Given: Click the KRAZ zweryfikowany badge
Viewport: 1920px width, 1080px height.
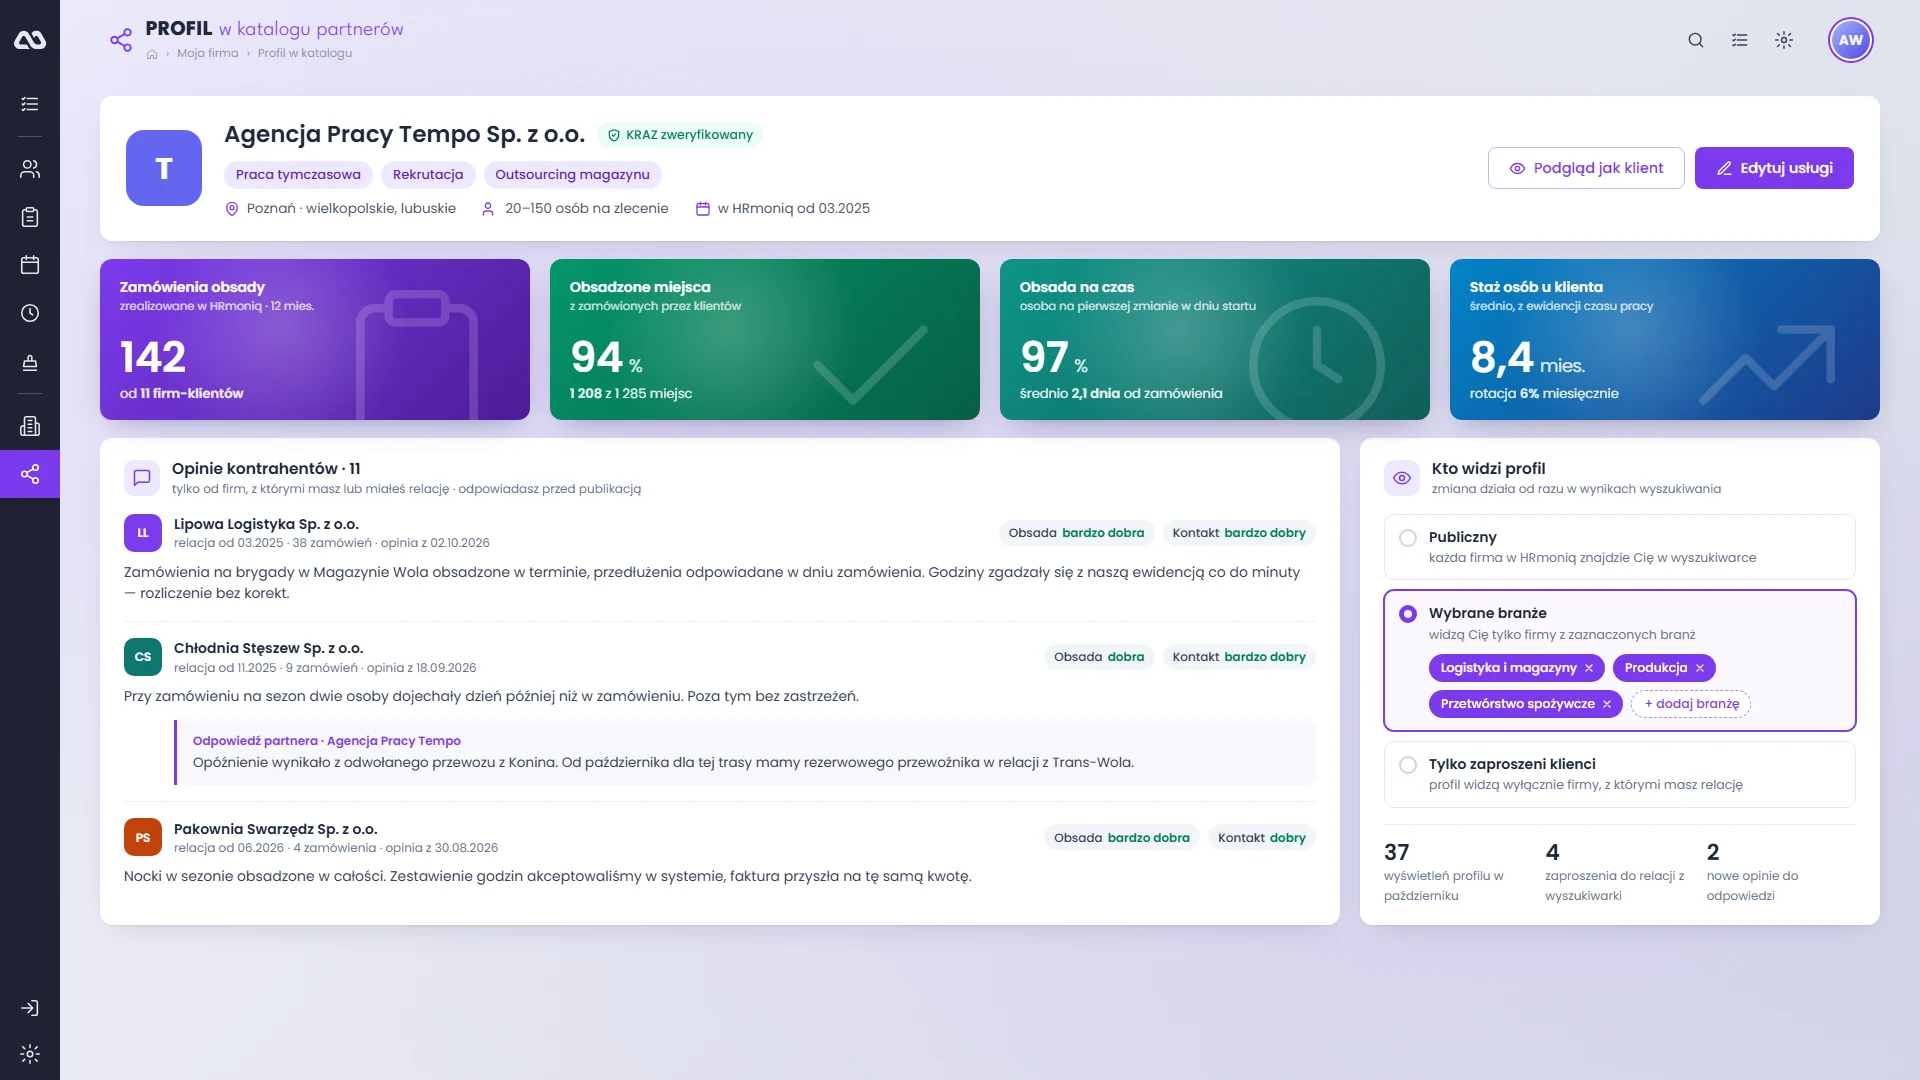Looking at the screenshot, I should 680,135.
